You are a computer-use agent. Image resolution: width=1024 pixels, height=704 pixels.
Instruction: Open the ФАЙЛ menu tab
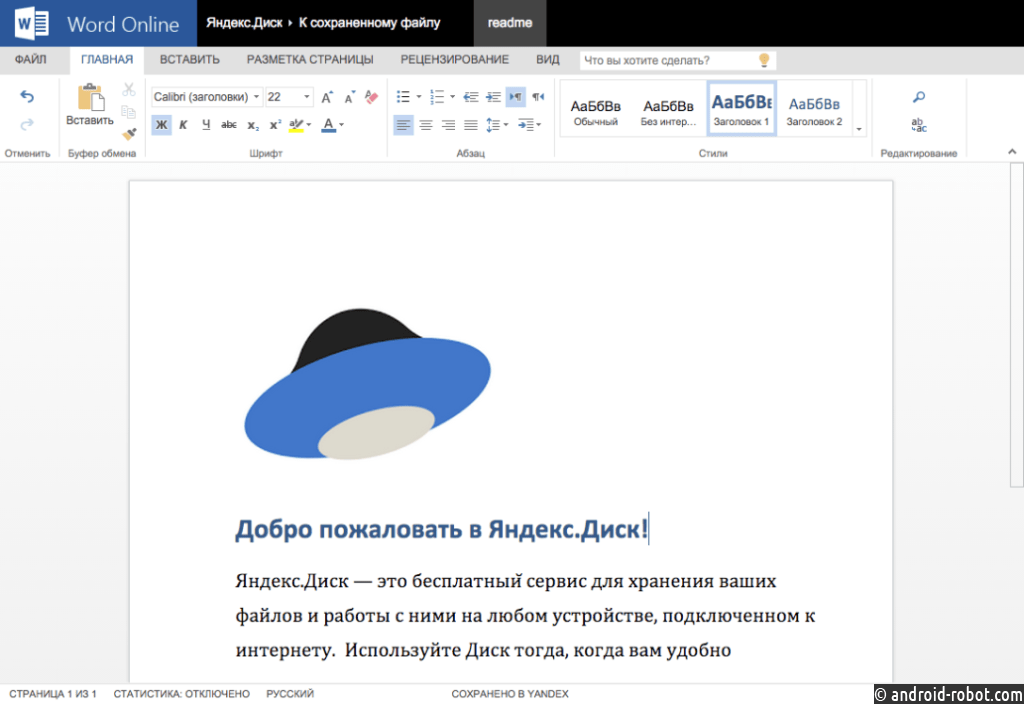[31, 59]
